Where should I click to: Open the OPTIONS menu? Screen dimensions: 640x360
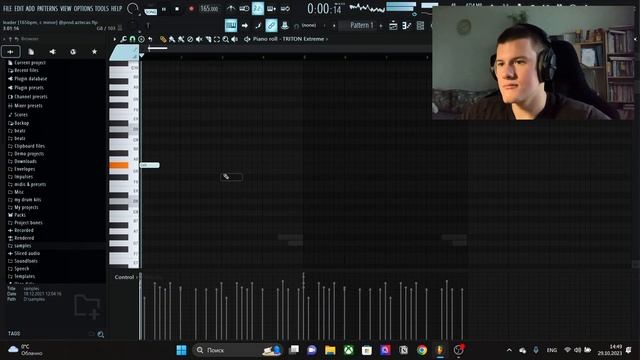(83, 8)
